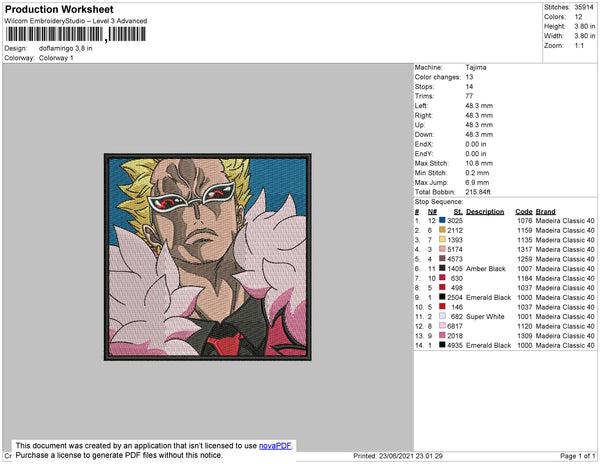Click the Purchase a license notice line

pos(119,455)
